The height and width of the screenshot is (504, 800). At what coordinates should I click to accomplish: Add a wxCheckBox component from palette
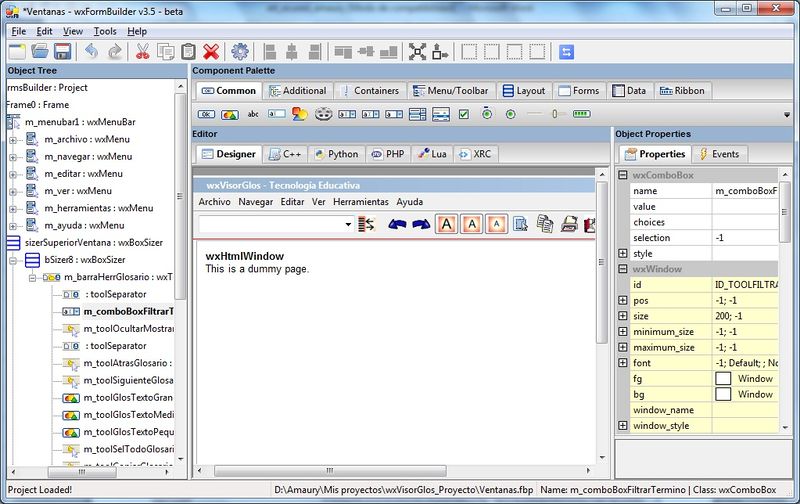[x=464, y=114]
